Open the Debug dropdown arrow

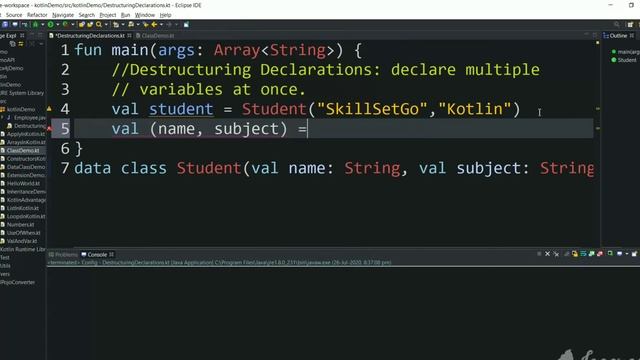(42, 24)
